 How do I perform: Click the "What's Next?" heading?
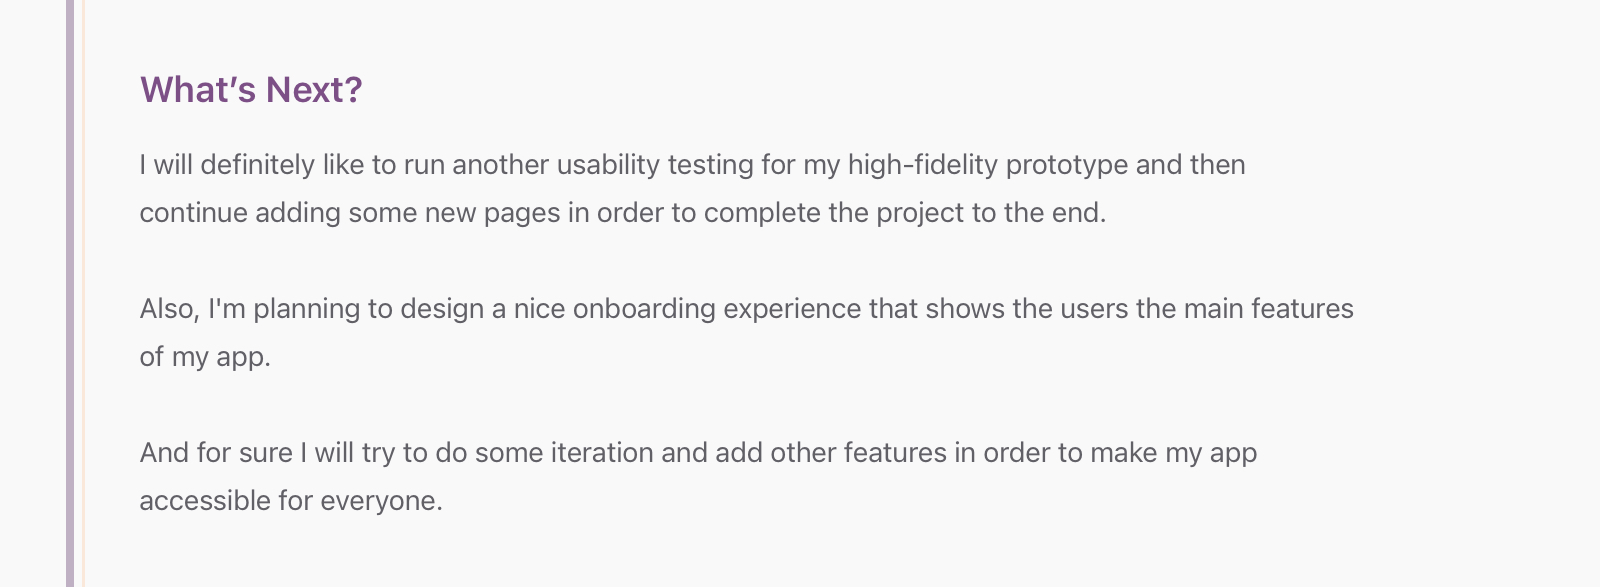(251, 90)
